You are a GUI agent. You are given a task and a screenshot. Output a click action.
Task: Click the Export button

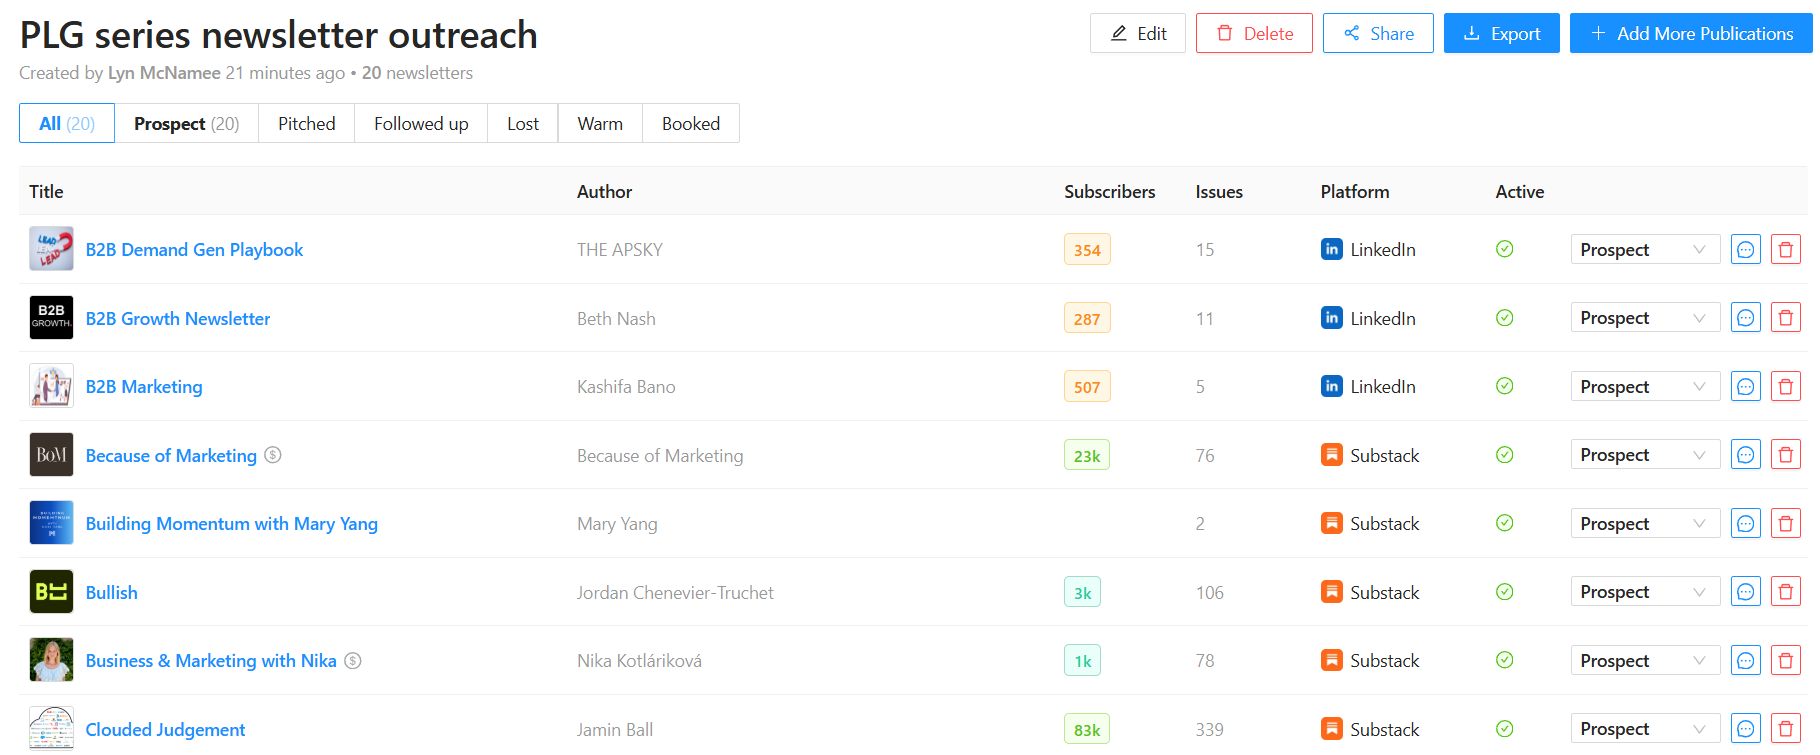click(1502, 33)
